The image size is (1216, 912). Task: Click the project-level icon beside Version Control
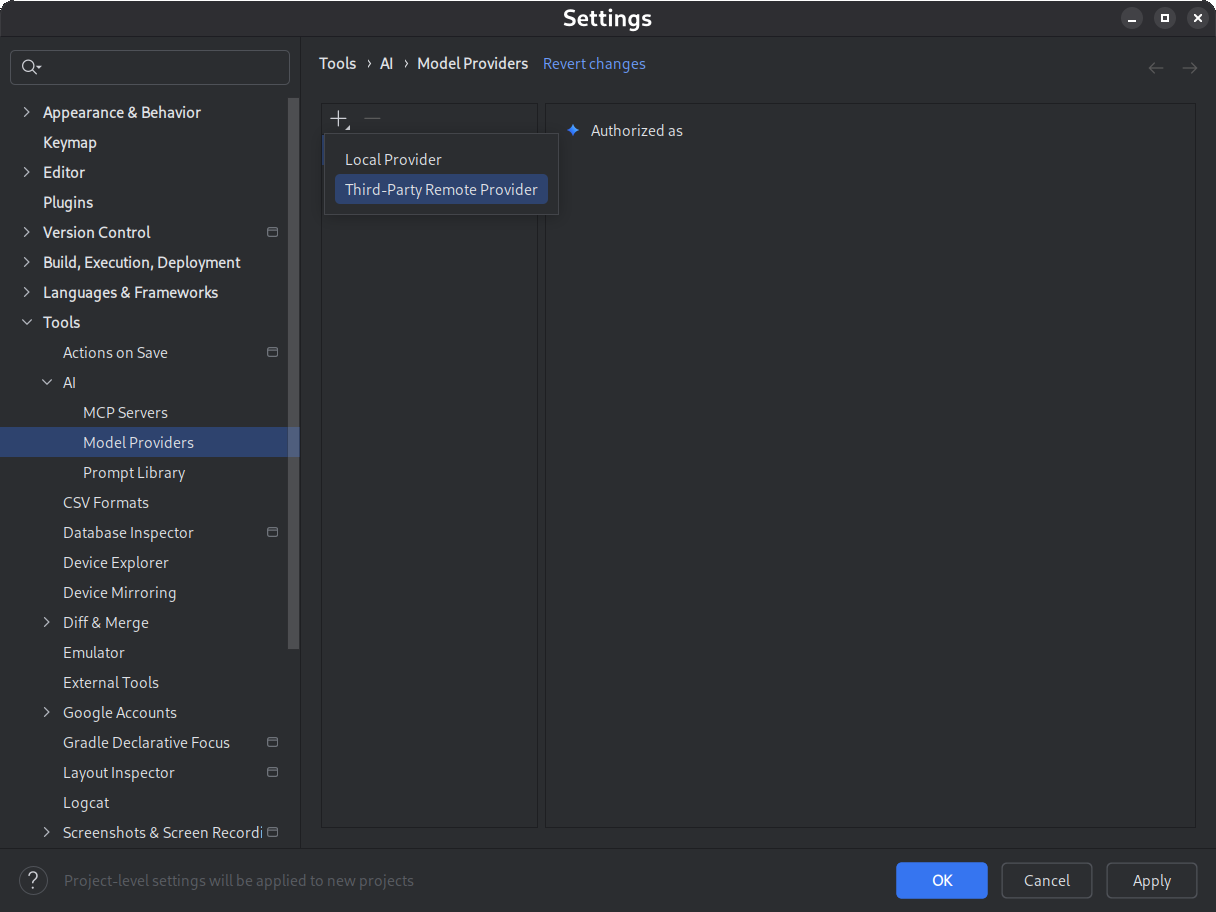click(x=272, y=232)
